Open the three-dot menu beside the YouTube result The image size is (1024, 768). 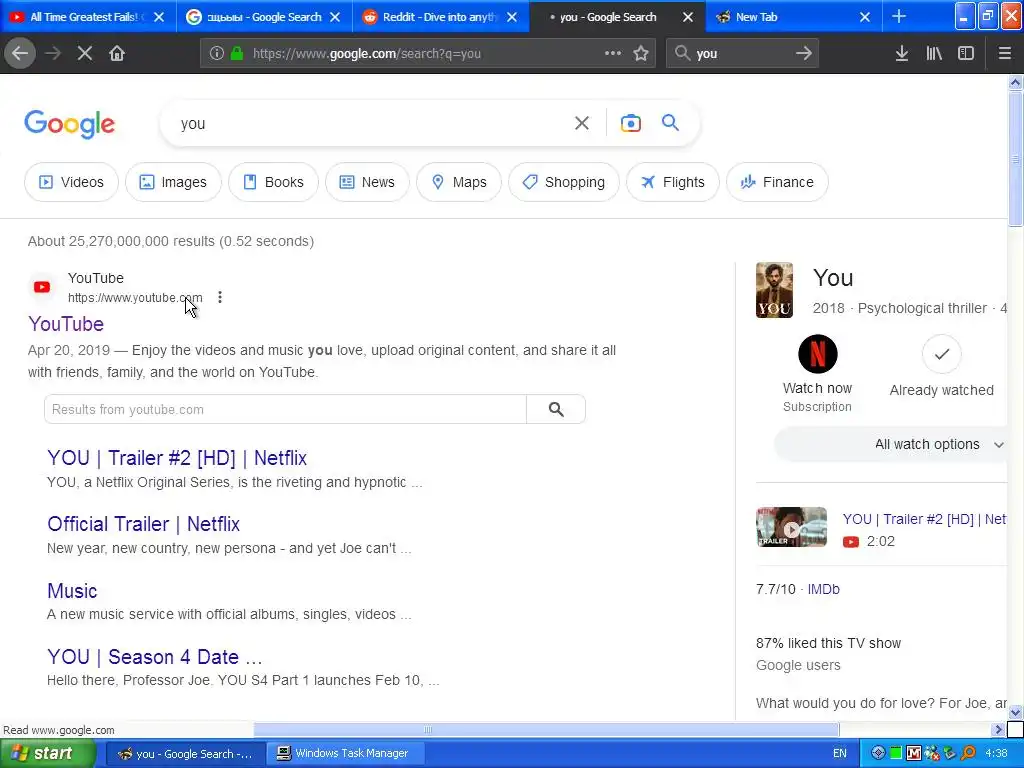(x=220, y=297)
